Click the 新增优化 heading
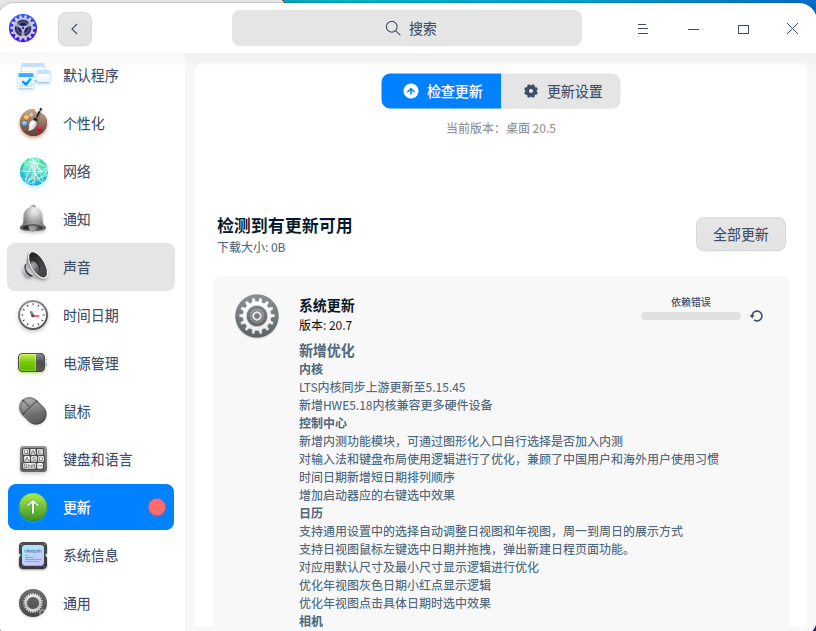The image size is (816, 631). [x=327, y=351]
